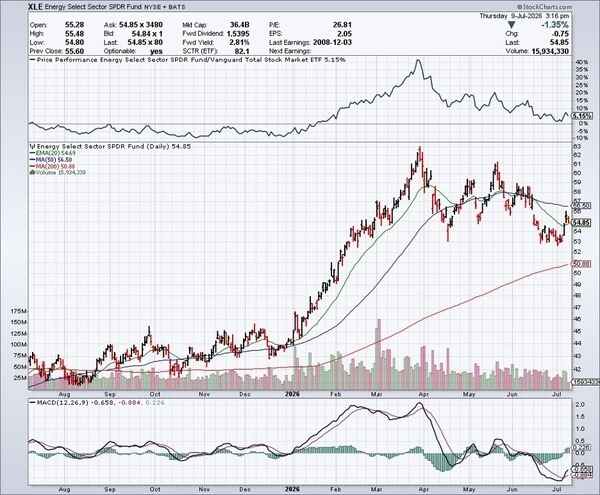
Task: Click the red MA(200) value tag on price axis
Action: coord(582,264)
